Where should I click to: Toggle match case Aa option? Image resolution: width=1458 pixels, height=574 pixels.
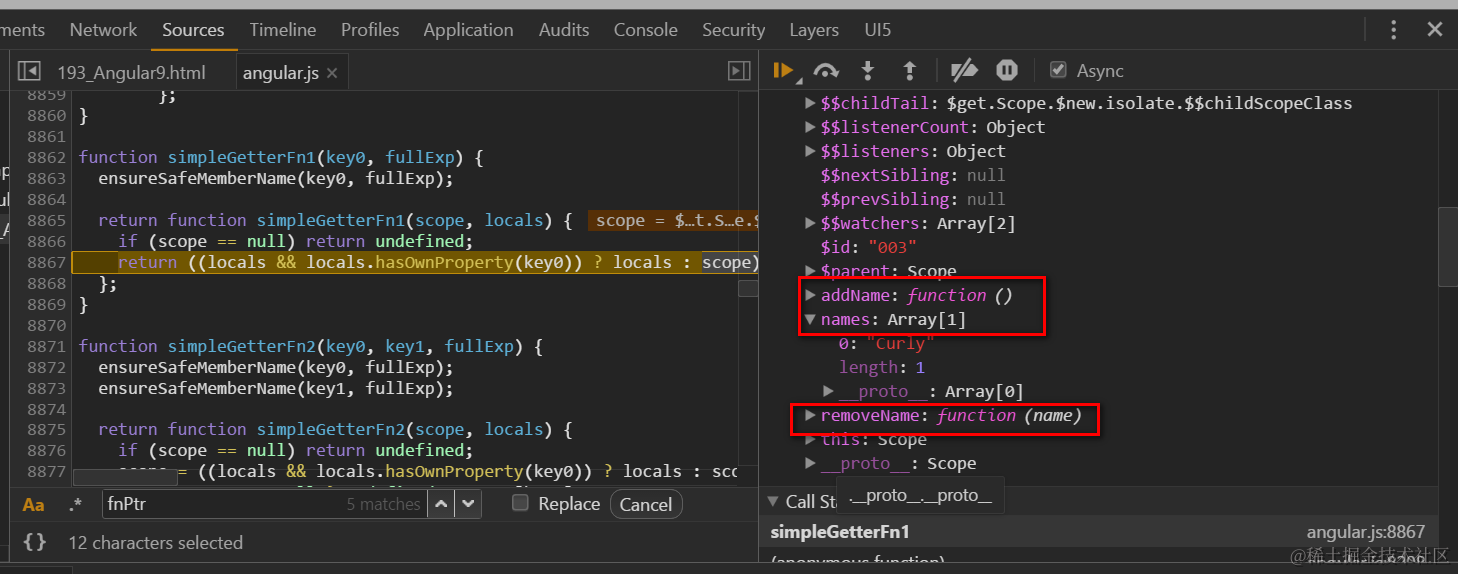(34, 504)
